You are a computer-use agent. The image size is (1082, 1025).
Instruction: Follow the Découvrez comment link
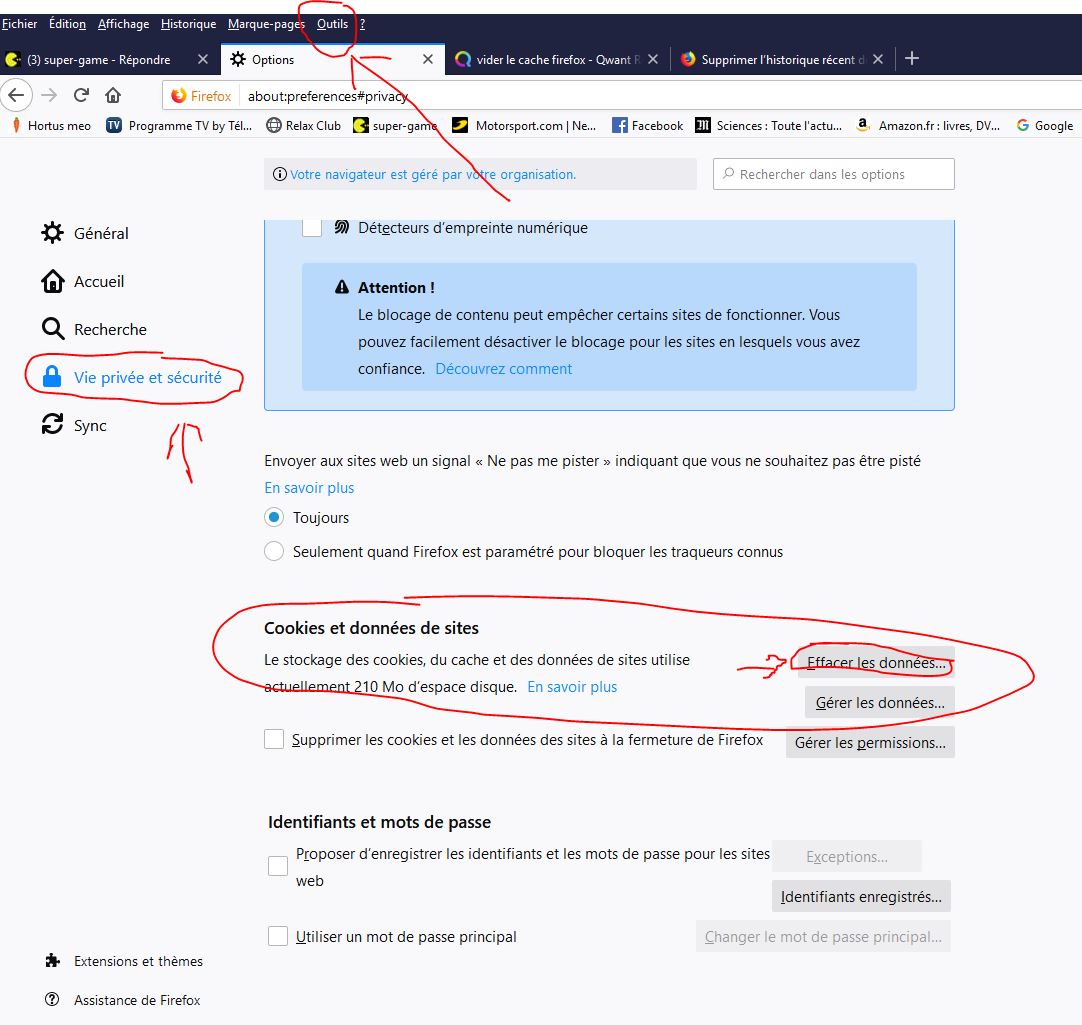pos(503,369)
